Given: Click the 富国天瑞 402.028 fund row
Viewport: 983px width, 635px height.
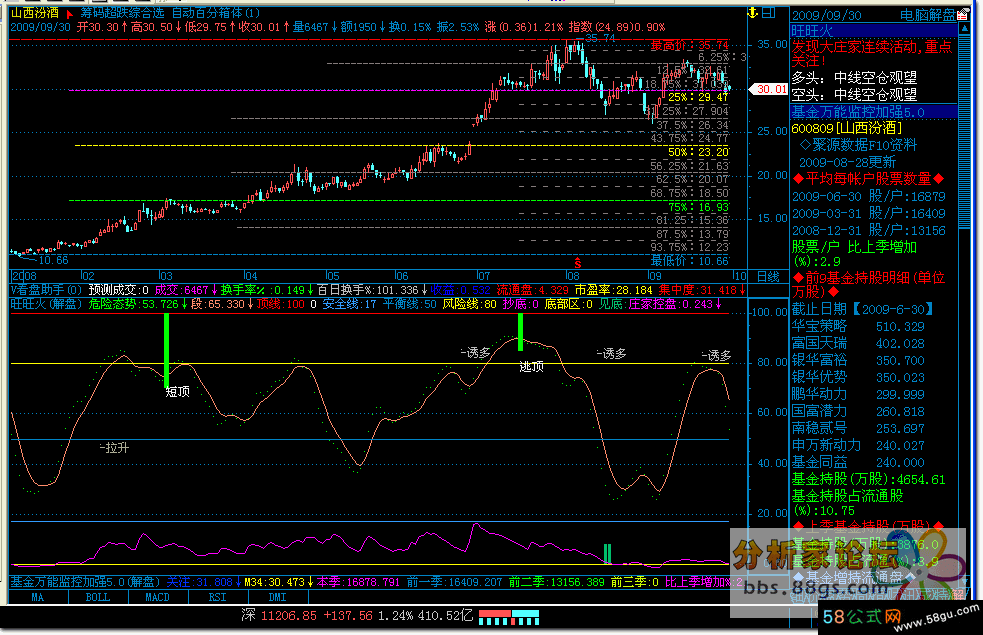Looking at the screenshot, I should [858, 343].
